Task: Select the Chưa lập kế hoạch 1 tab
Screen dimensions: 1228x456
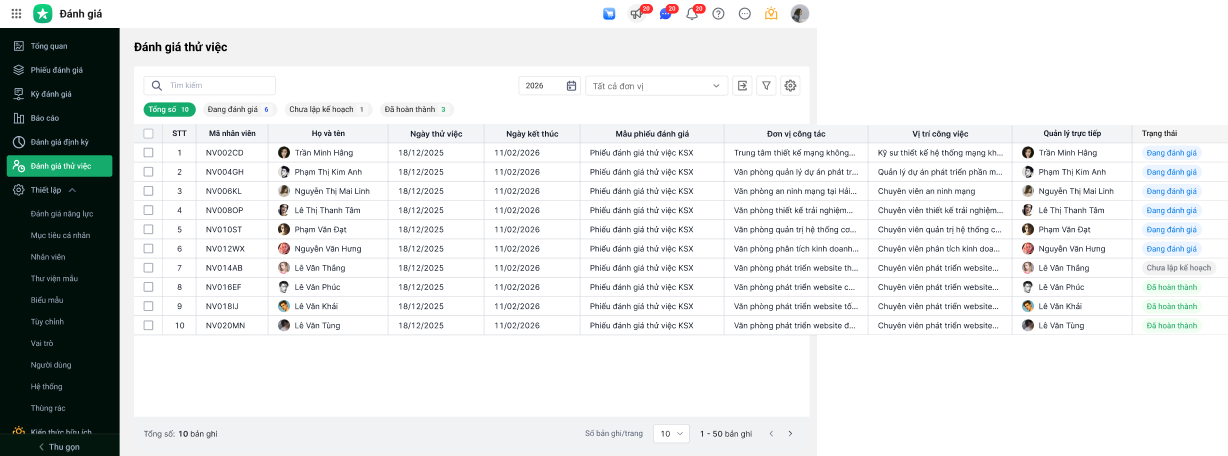Action: (326, 109)
